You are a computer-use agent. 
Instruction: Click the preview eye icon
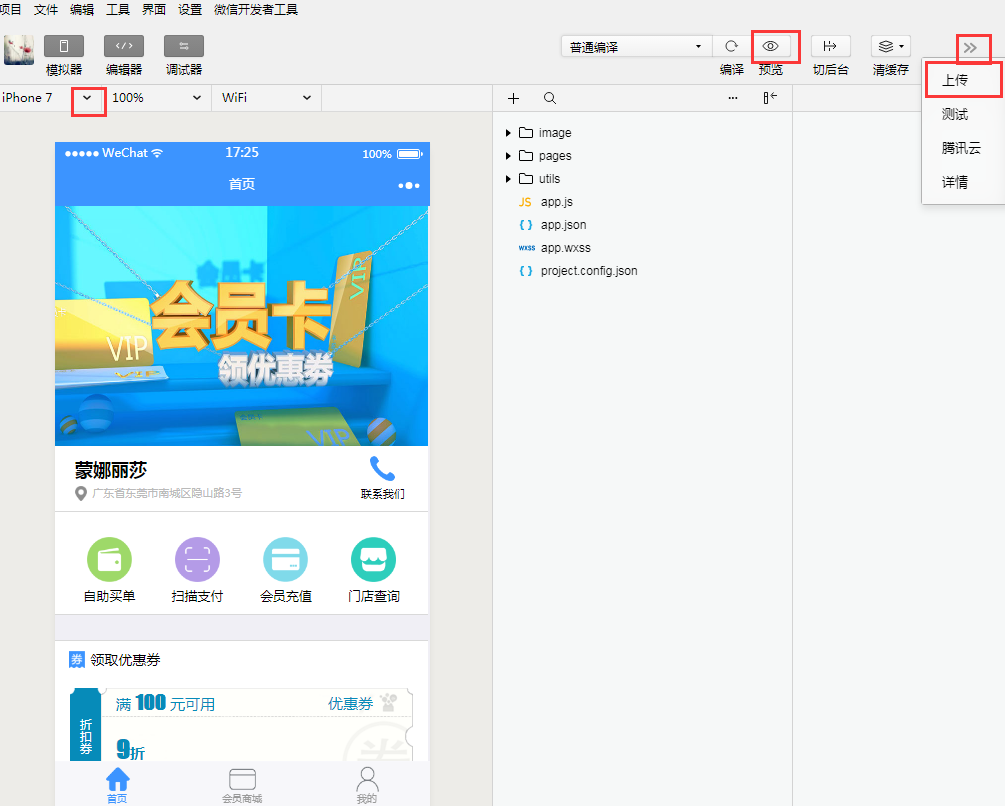(770, 46)
